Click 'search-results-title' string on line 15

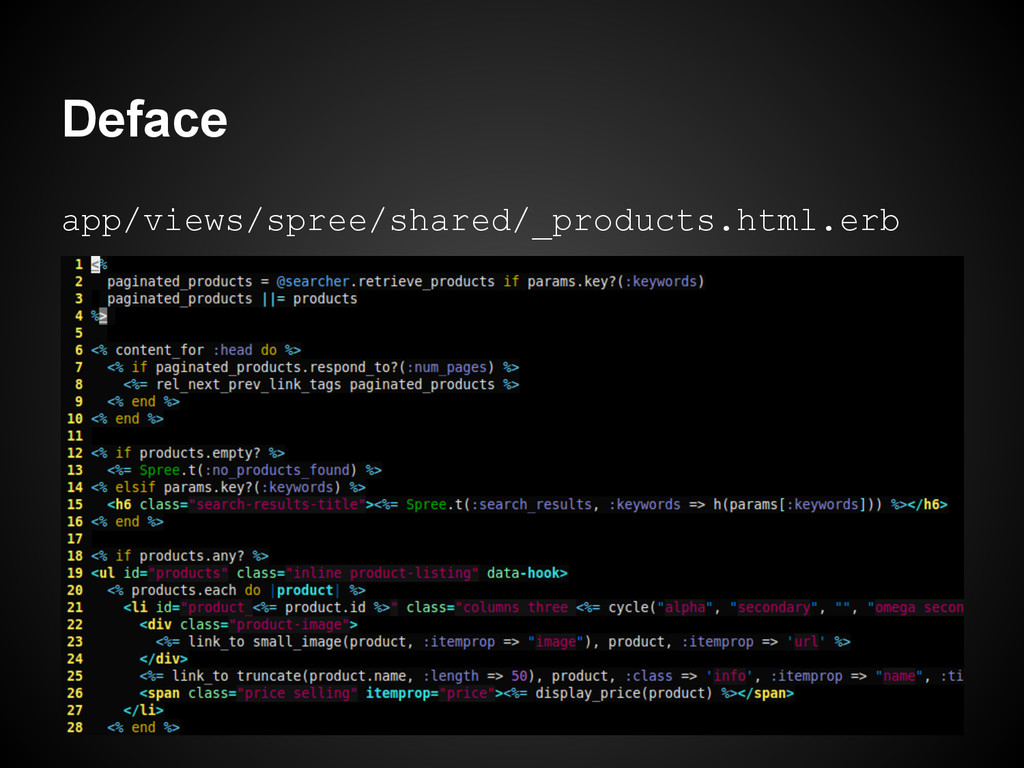(277, 504)
